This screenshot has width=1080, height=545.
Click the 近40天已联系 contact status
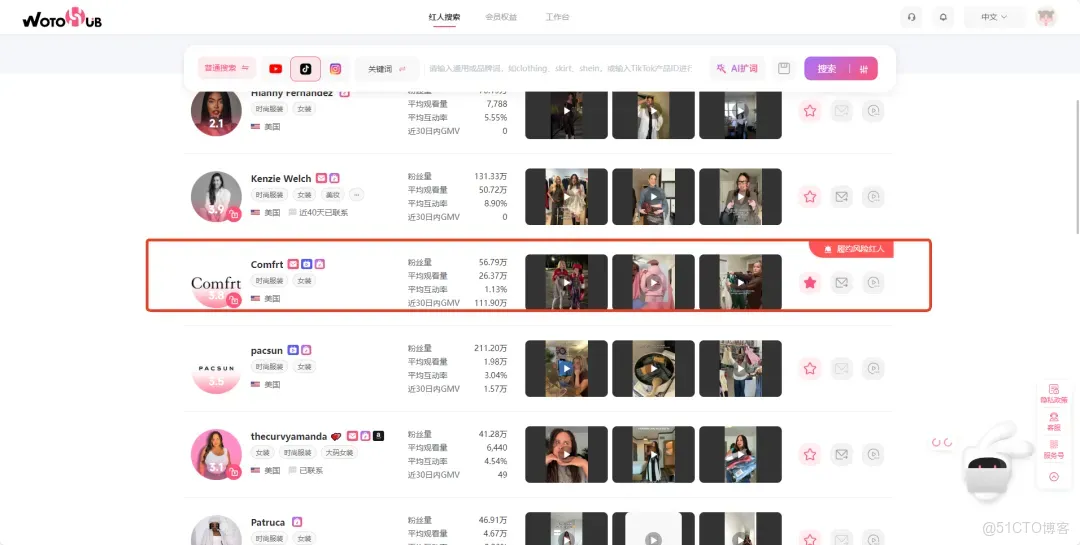318,213
